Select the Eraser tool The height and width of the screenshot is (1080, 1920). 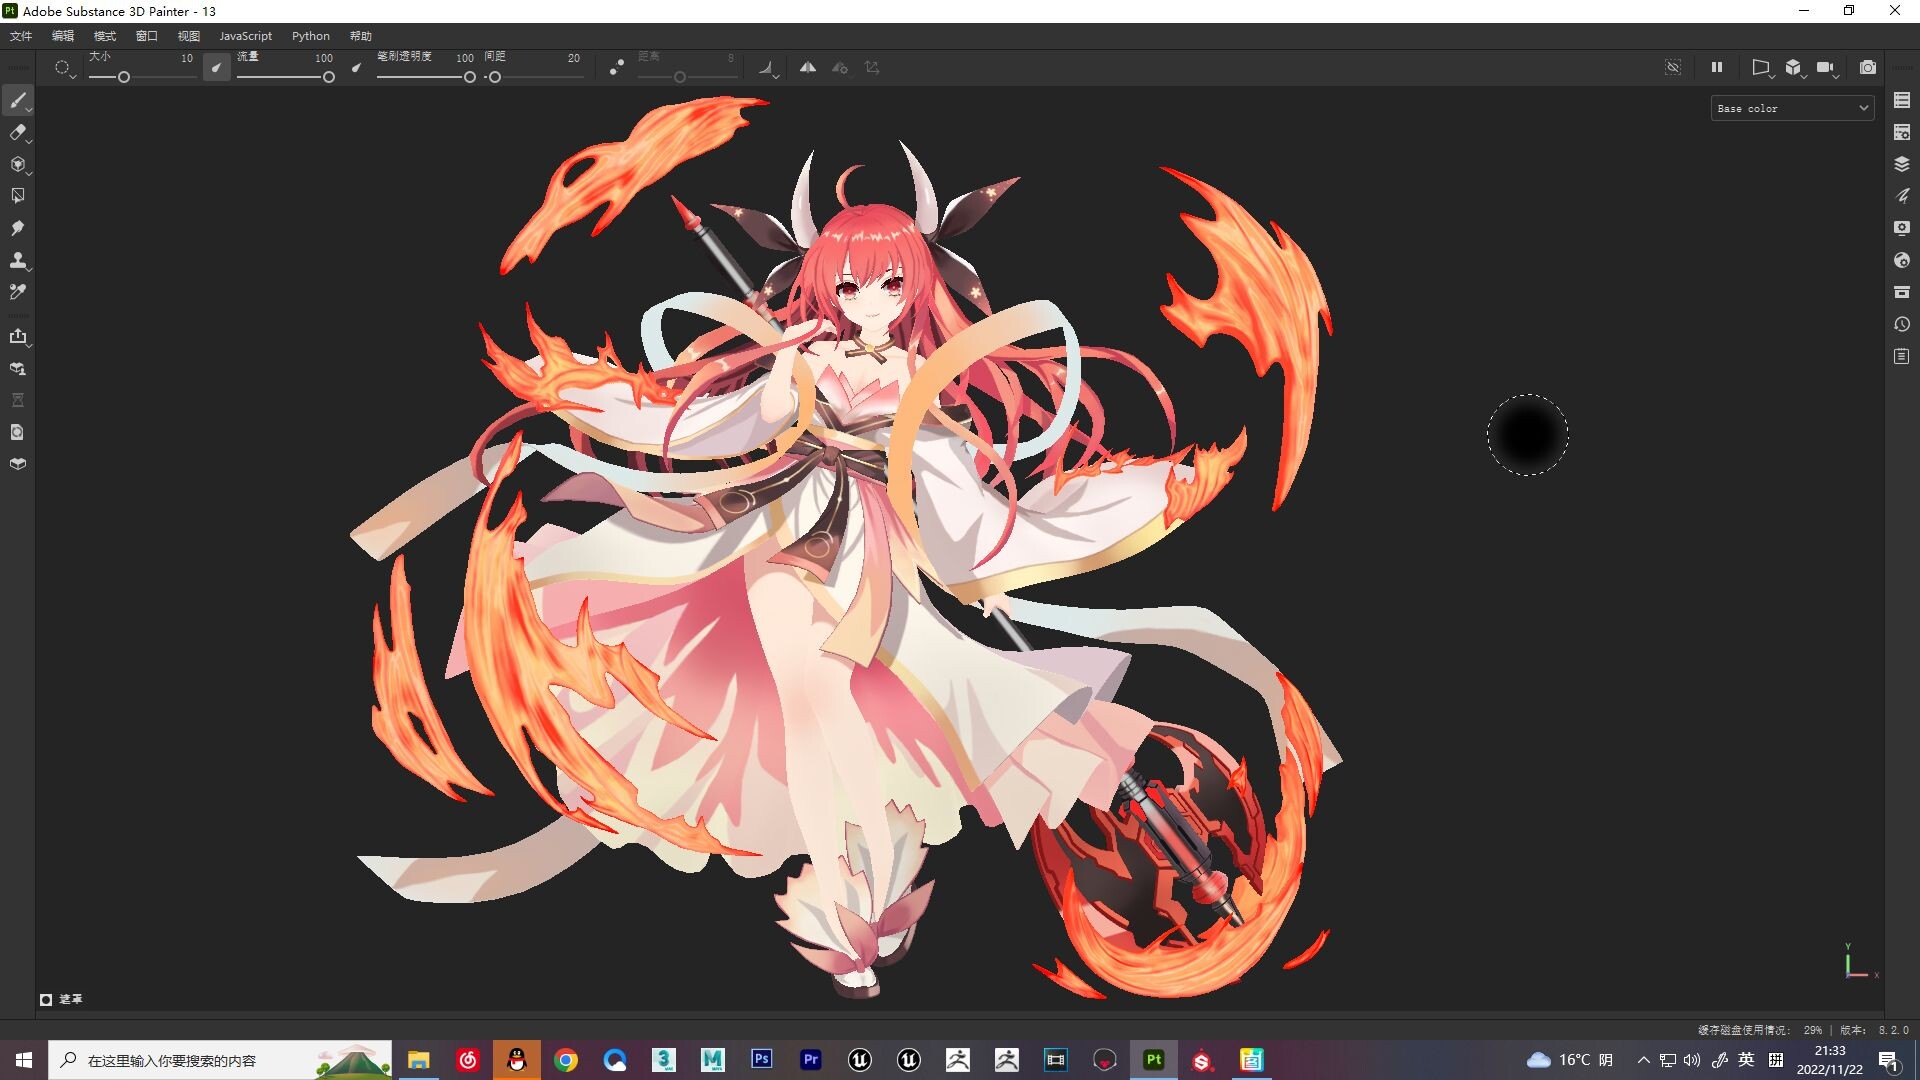[x=17, y=132]
